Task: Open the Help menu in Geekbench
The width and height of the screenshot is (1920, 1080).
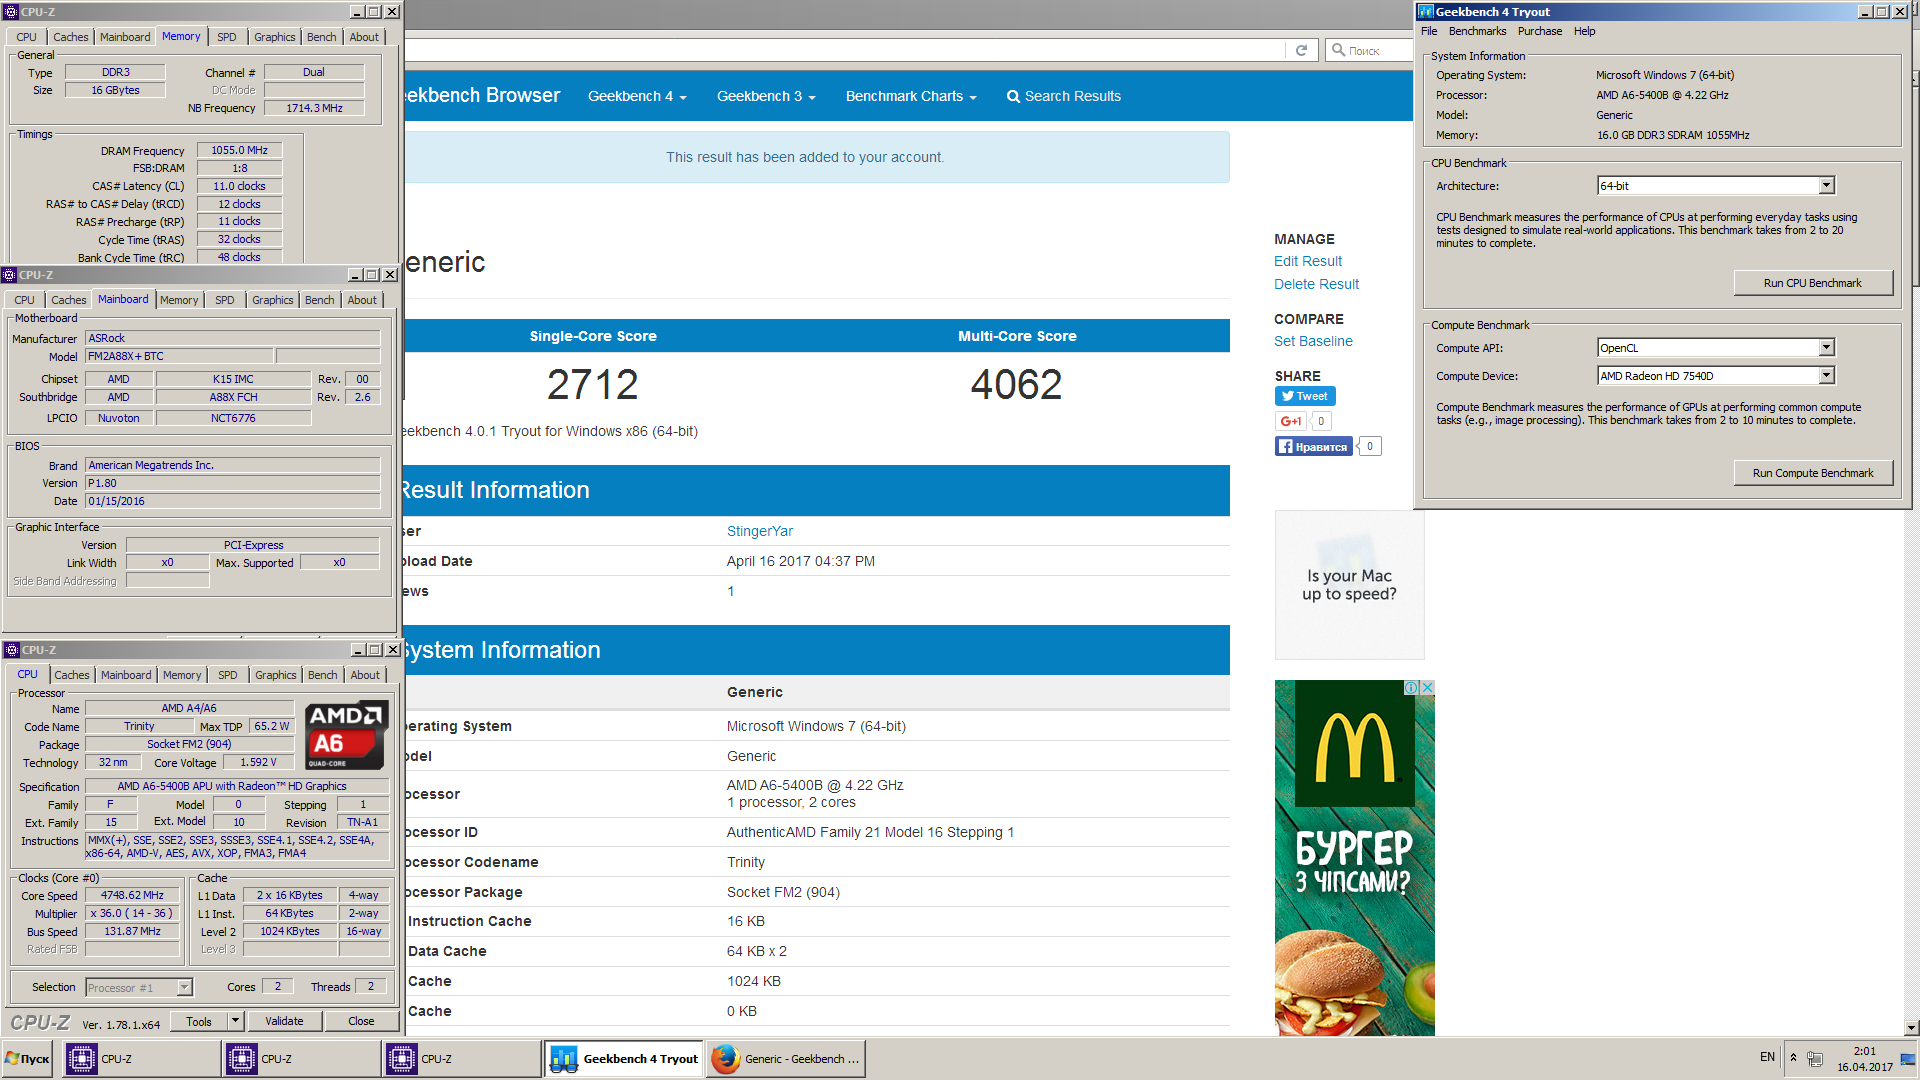Action: pyautogui.click(x=1584, y=31)
